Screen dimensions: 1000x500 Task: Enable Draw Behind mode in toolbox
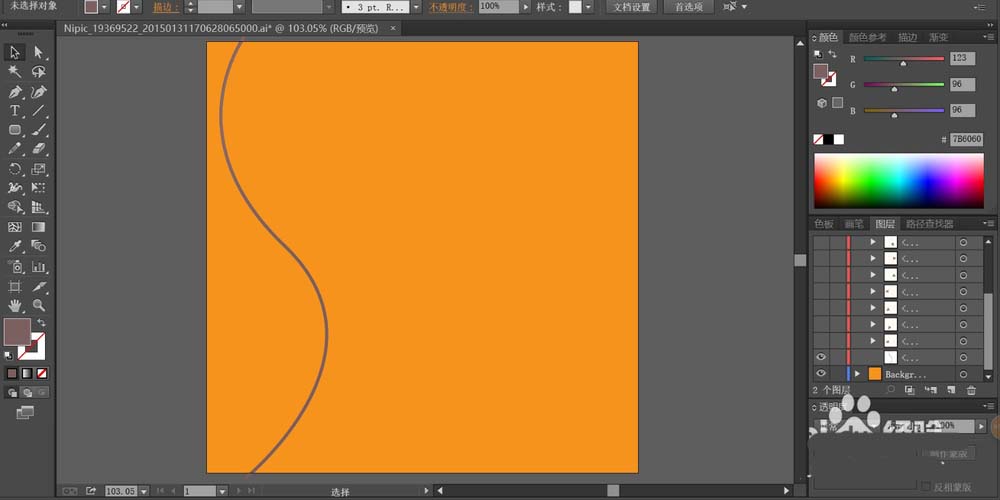tap(27, 392)
